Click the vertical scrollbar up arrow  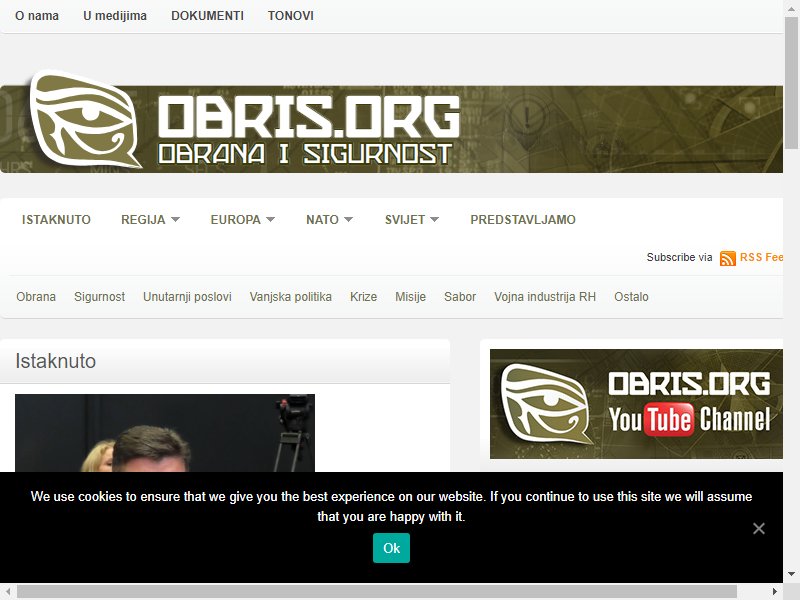tap(791, 7)
